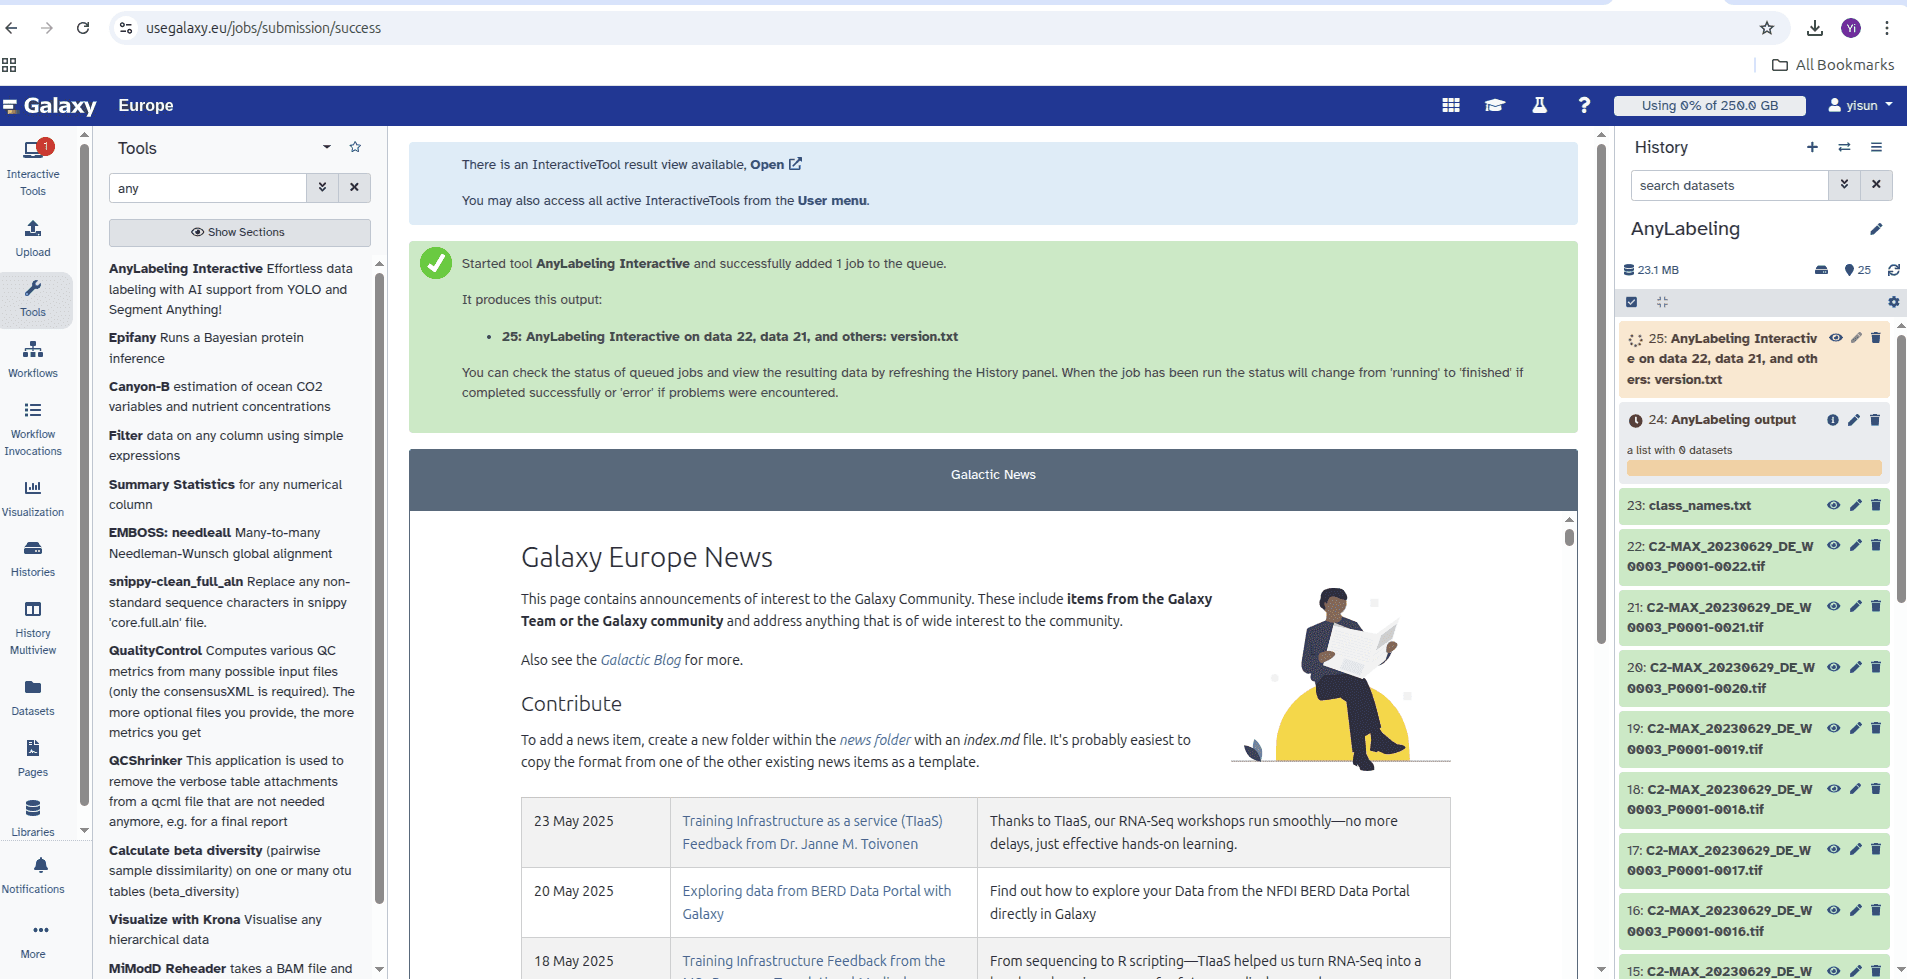Favorite tools using star icon
Screen dimensions: 1907x979
[x=355, y=147]
